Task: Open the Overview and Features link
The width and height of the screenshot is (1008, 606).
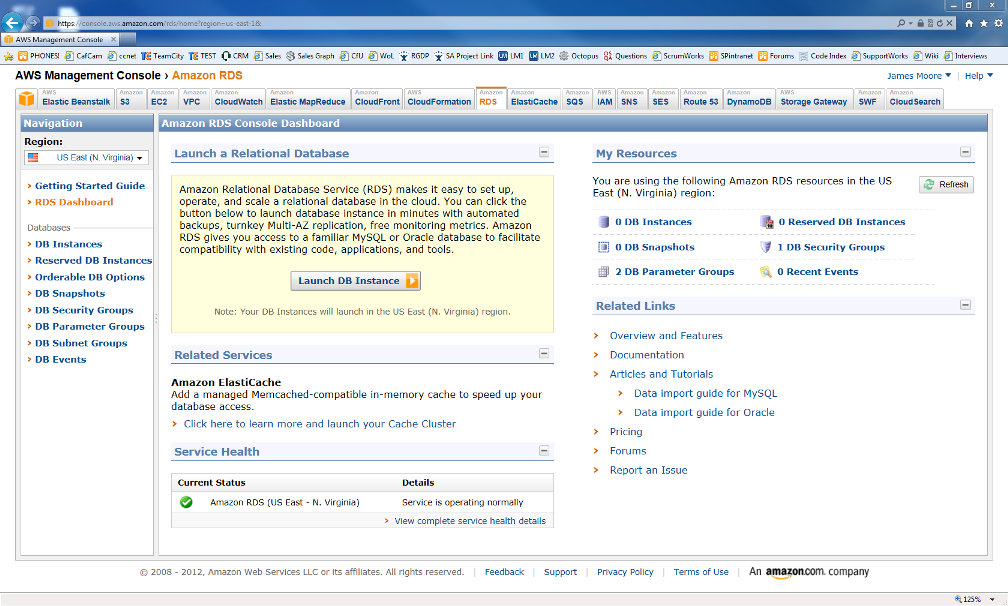Action: point(666,335)
